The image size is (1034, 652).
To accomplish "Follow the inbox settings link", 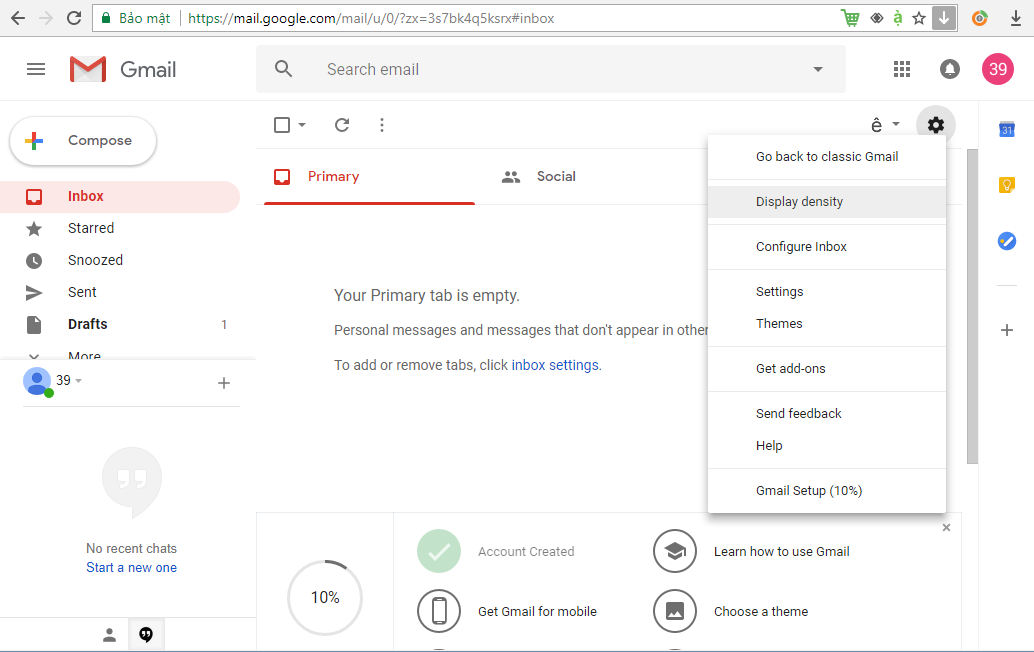I will tap(555, 365).
